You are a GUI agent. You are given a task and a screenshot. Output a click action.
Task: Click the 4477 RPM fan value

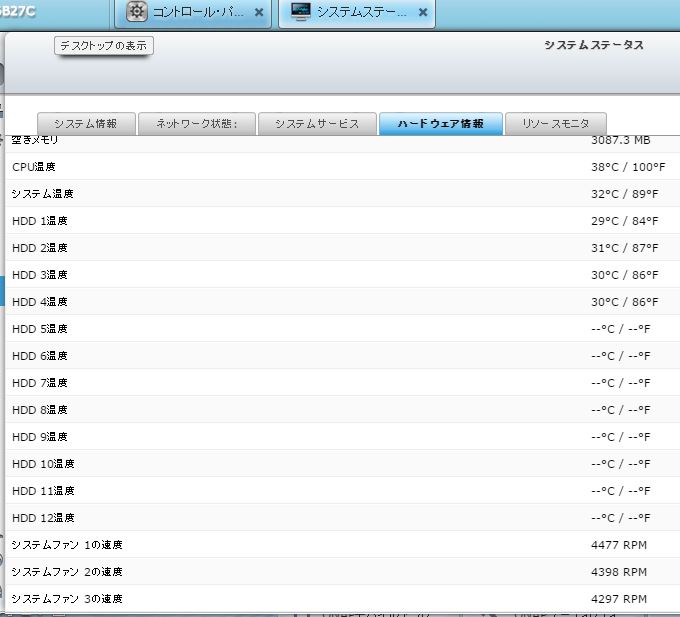pyautogui.click(x=618, y=545)
